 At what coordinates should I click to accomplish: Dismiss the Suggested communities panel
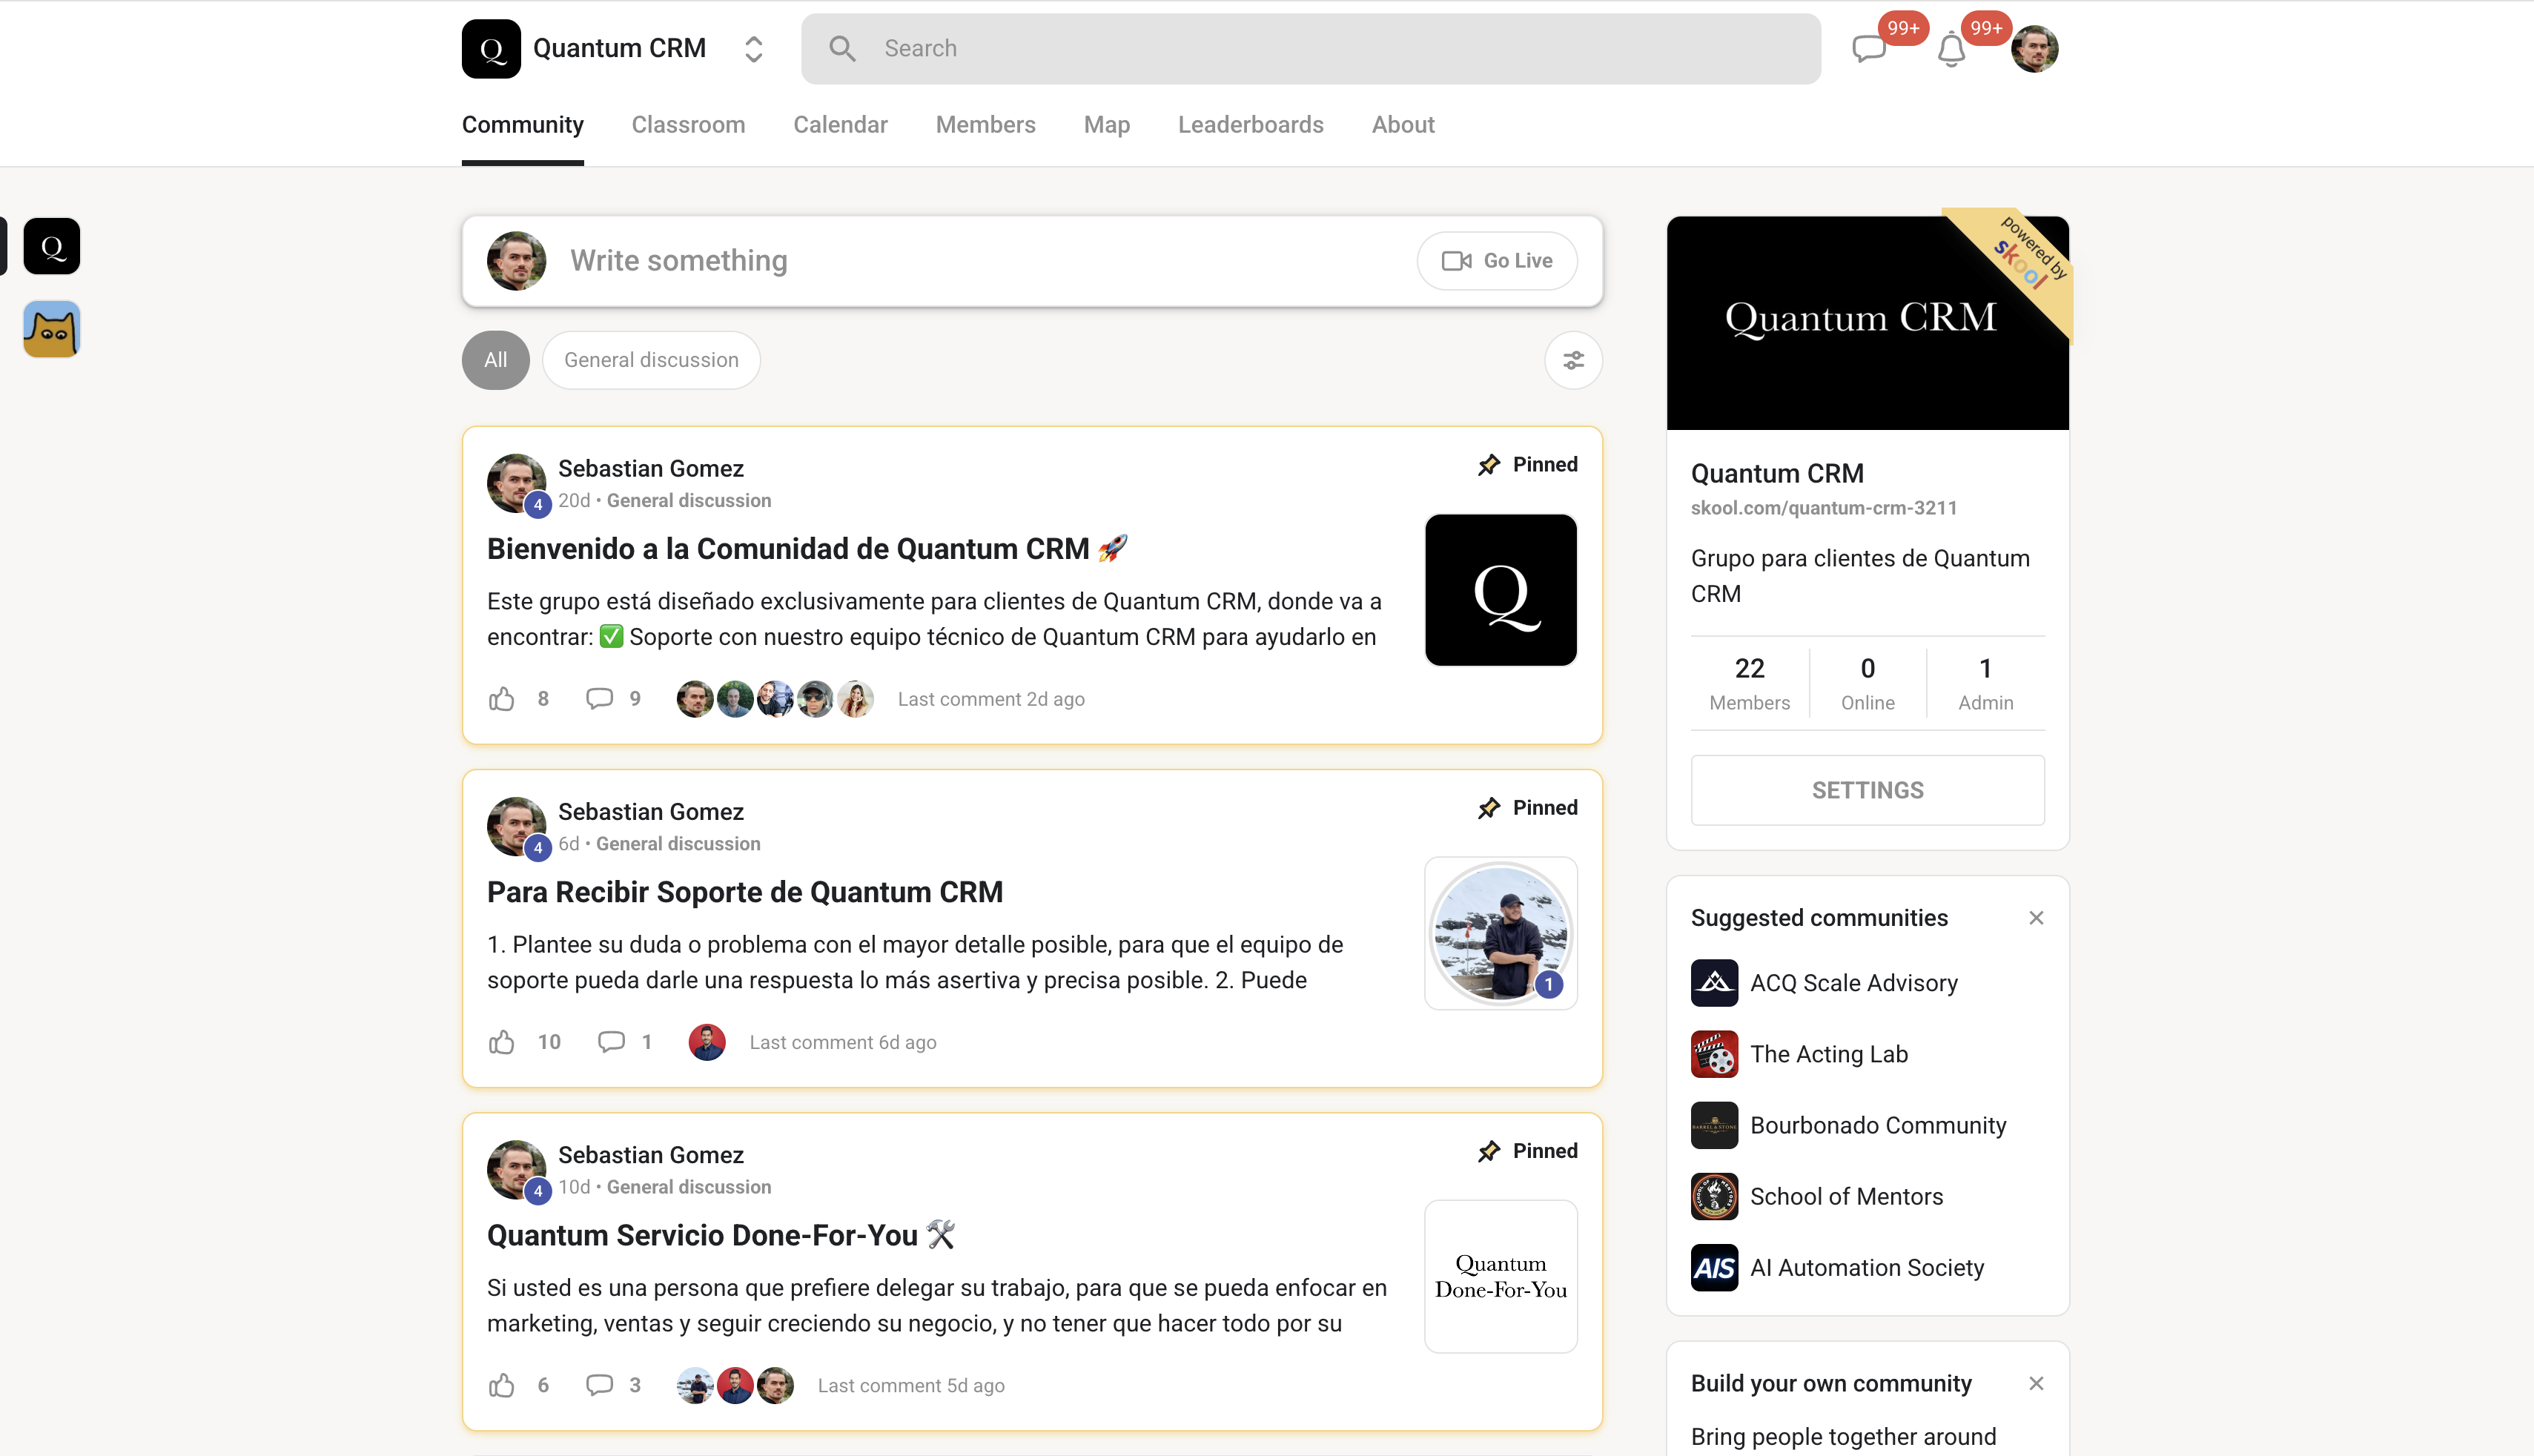2036,918
